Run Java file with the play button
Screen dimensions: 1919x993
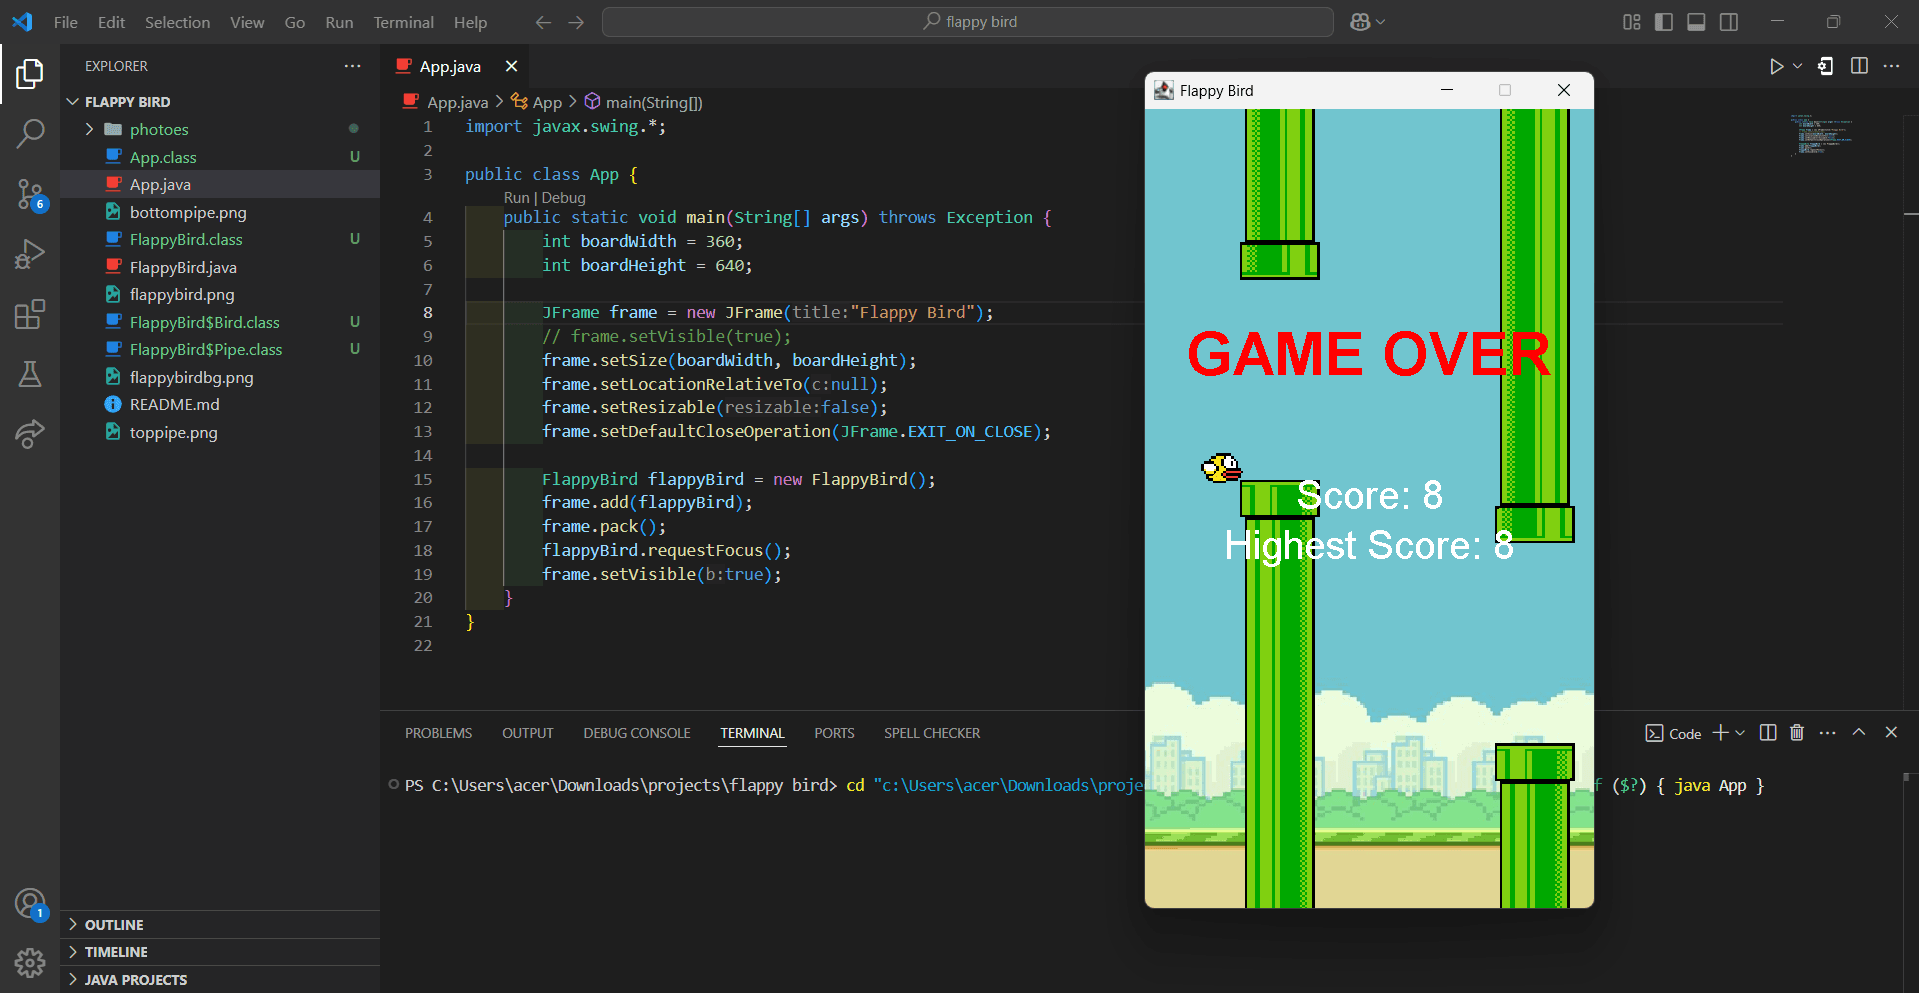pyautogui.click(x=1776, y=66)
